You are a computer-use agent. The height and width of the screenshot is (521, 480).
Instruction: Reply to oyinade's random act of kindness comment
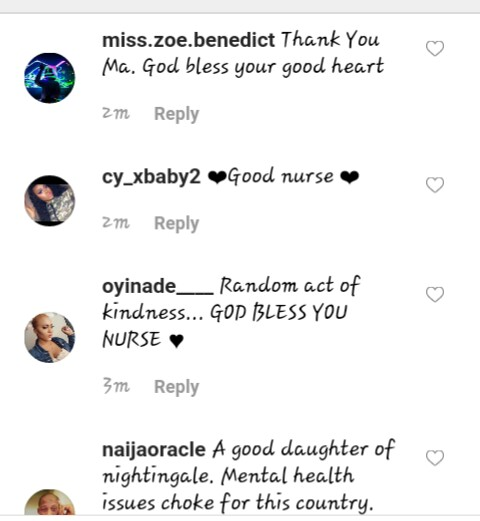point(176,387)
